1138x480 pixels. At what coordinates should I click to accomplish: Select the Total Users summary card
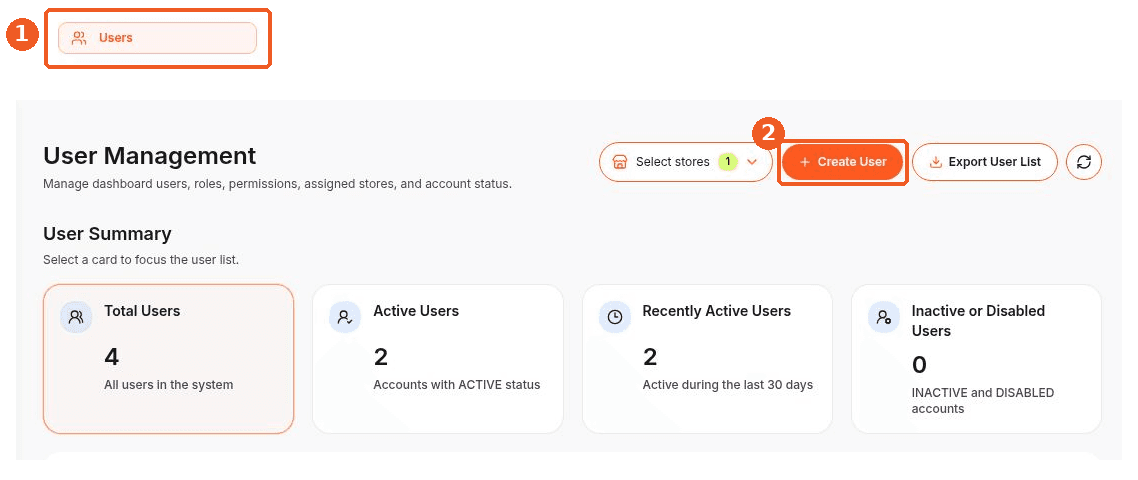(x=168, y=359)
